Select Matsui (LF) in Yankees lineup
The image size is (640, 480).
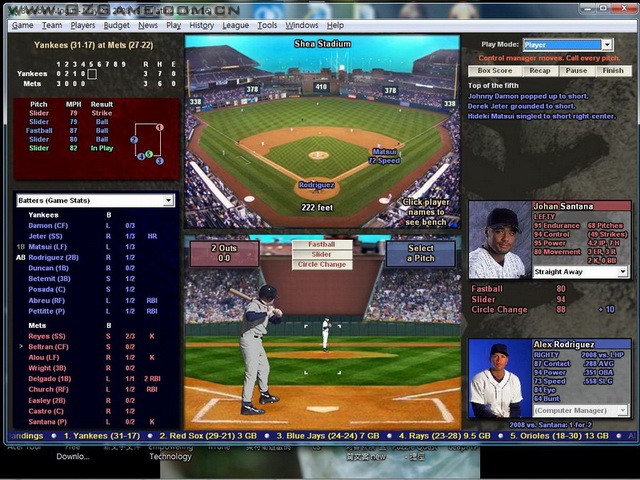(47, 247)
